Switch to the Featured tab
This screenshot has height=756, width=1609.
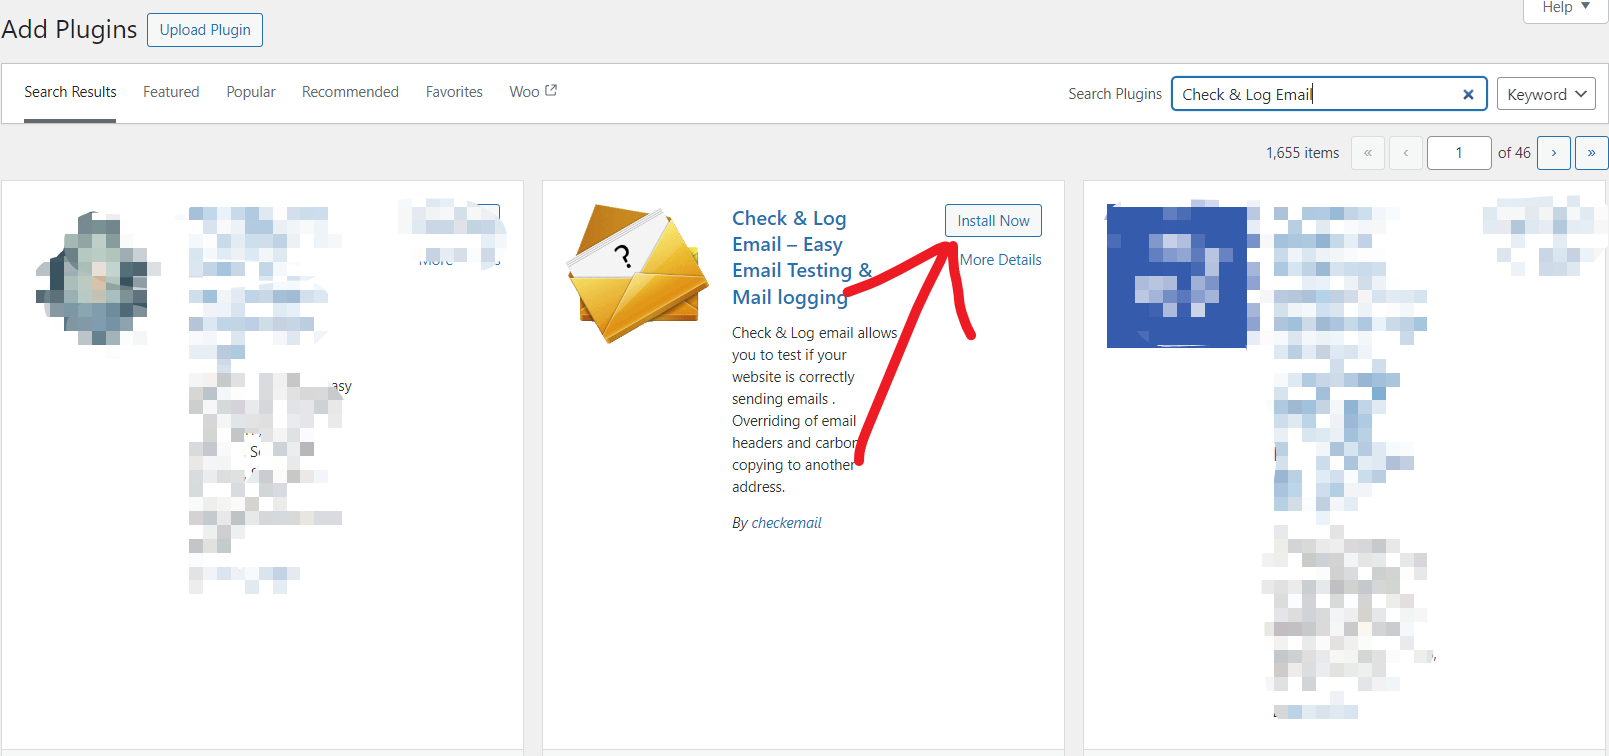171,92
